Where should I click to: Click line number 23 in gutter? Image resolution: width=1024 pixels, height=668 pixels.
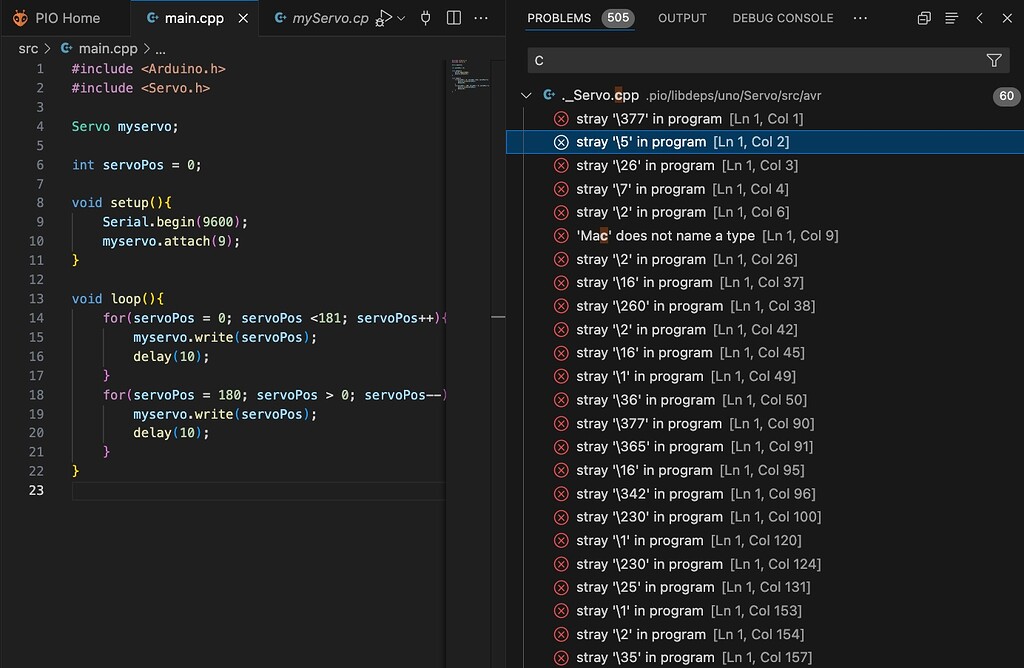tap(36, 490)
